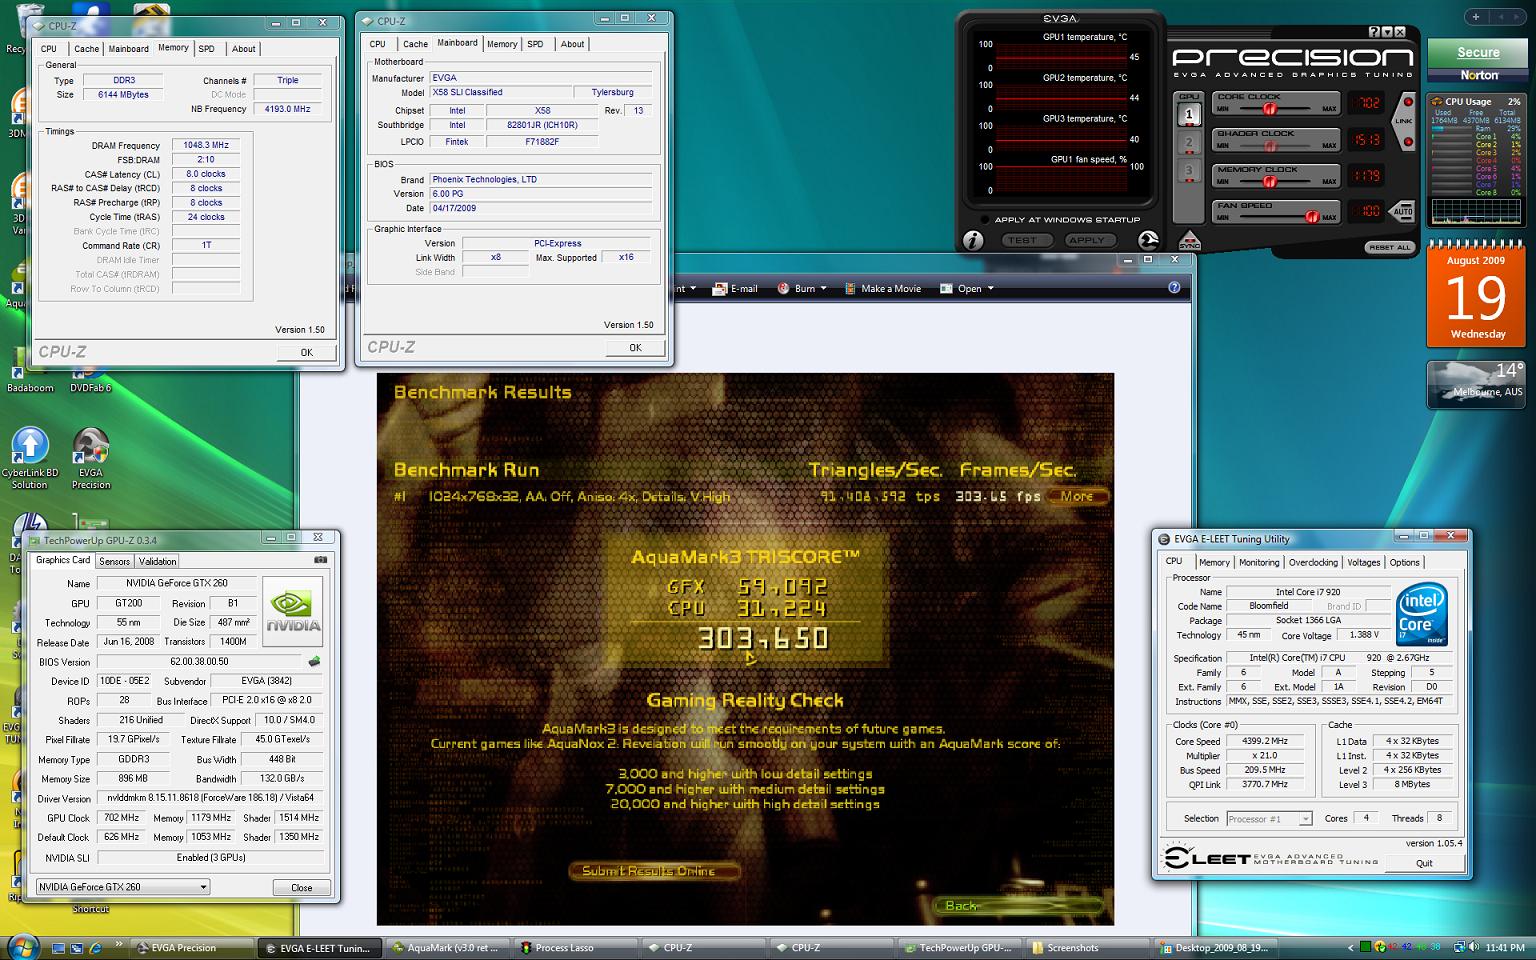
Task: Click the Core Clock slider knob
Action: [x=1271, y=108]
